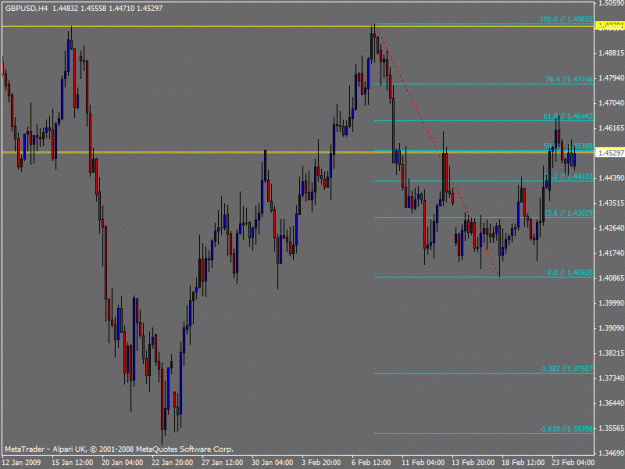Click the 1.36440 price scale value
625x469 pixels.
point(611,403)
